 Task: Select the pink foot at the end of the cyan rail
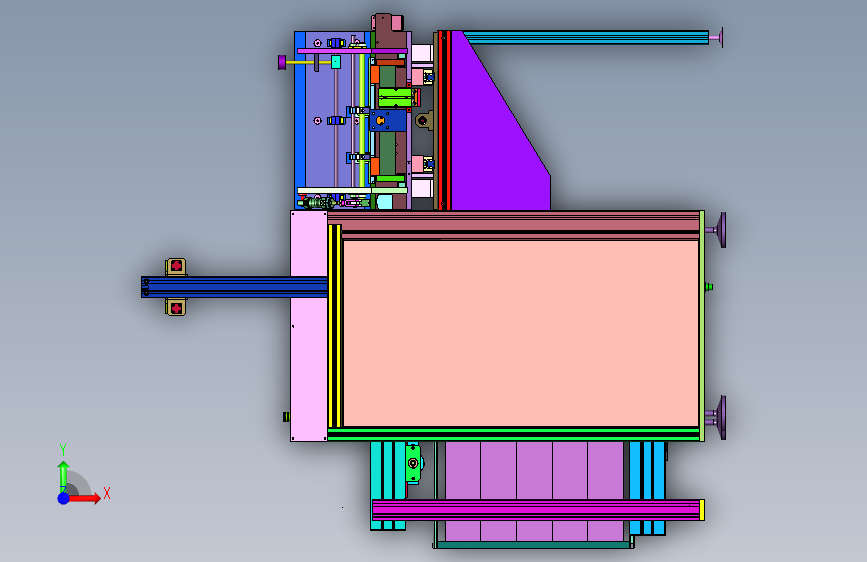[717, 38]
